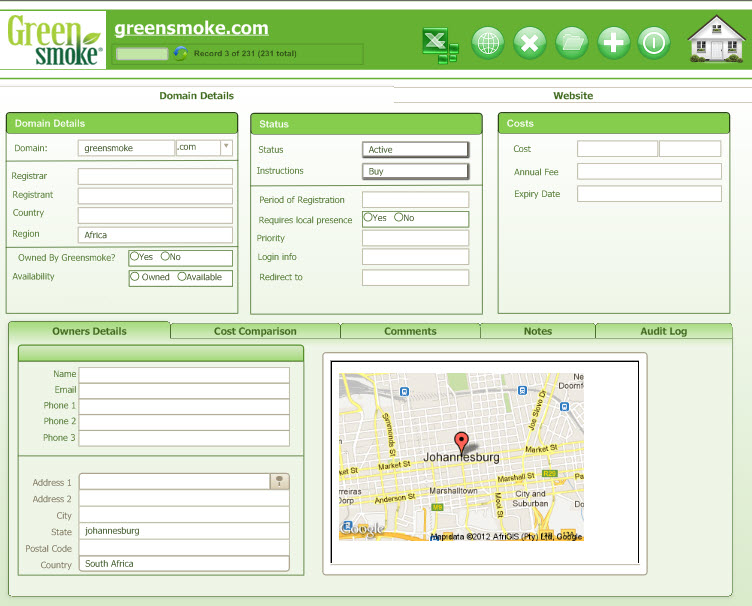This screenshot has height=606, width=752.
Task: Click the round power icon
Action: 655,43
